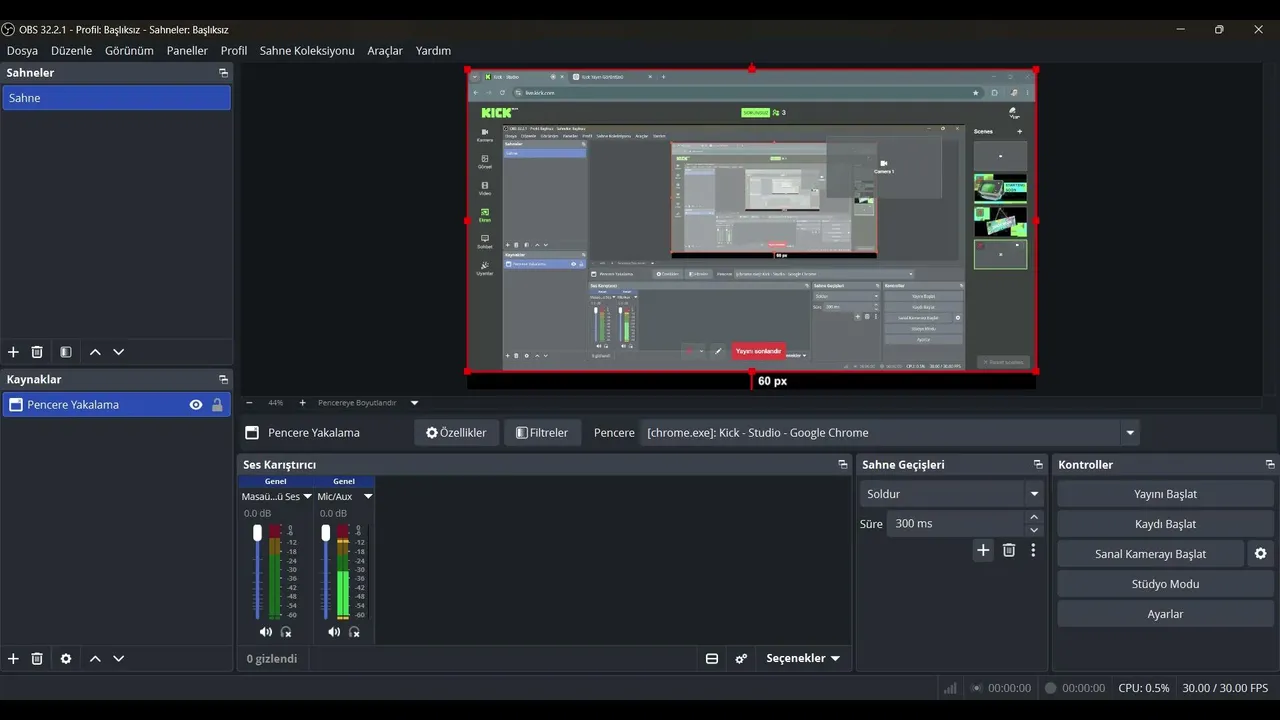Open the Yardım menu
The image size is (1280, 720).
click(433, 51)
